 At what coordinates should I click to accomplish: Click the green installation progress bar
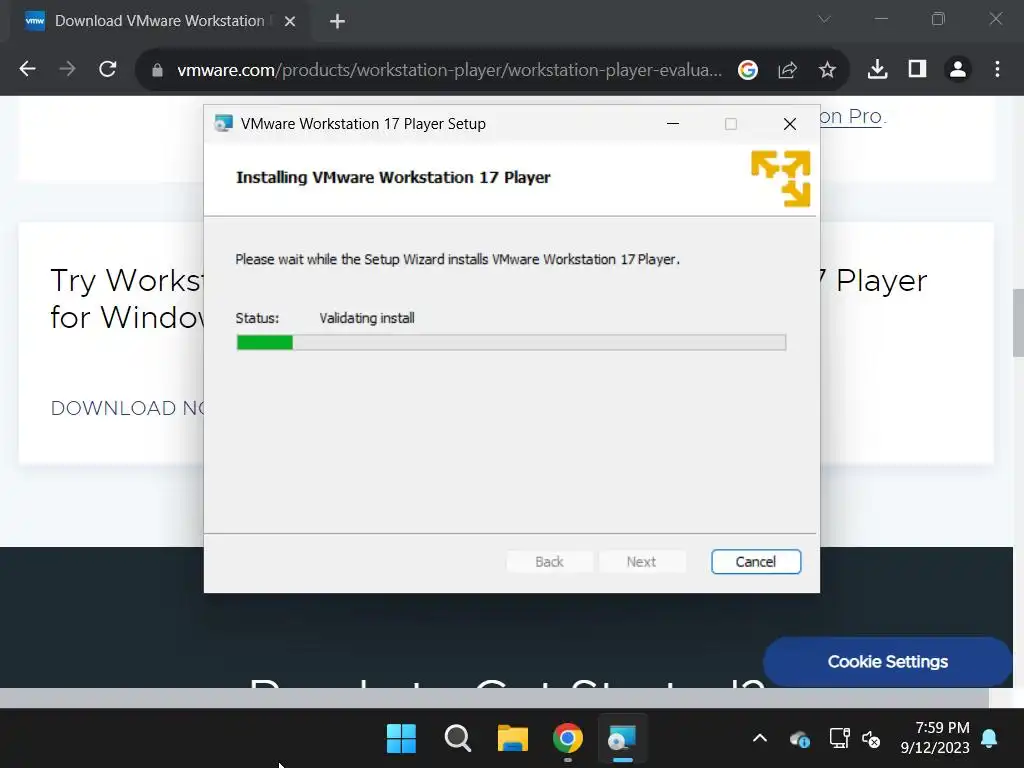point(511,342)
